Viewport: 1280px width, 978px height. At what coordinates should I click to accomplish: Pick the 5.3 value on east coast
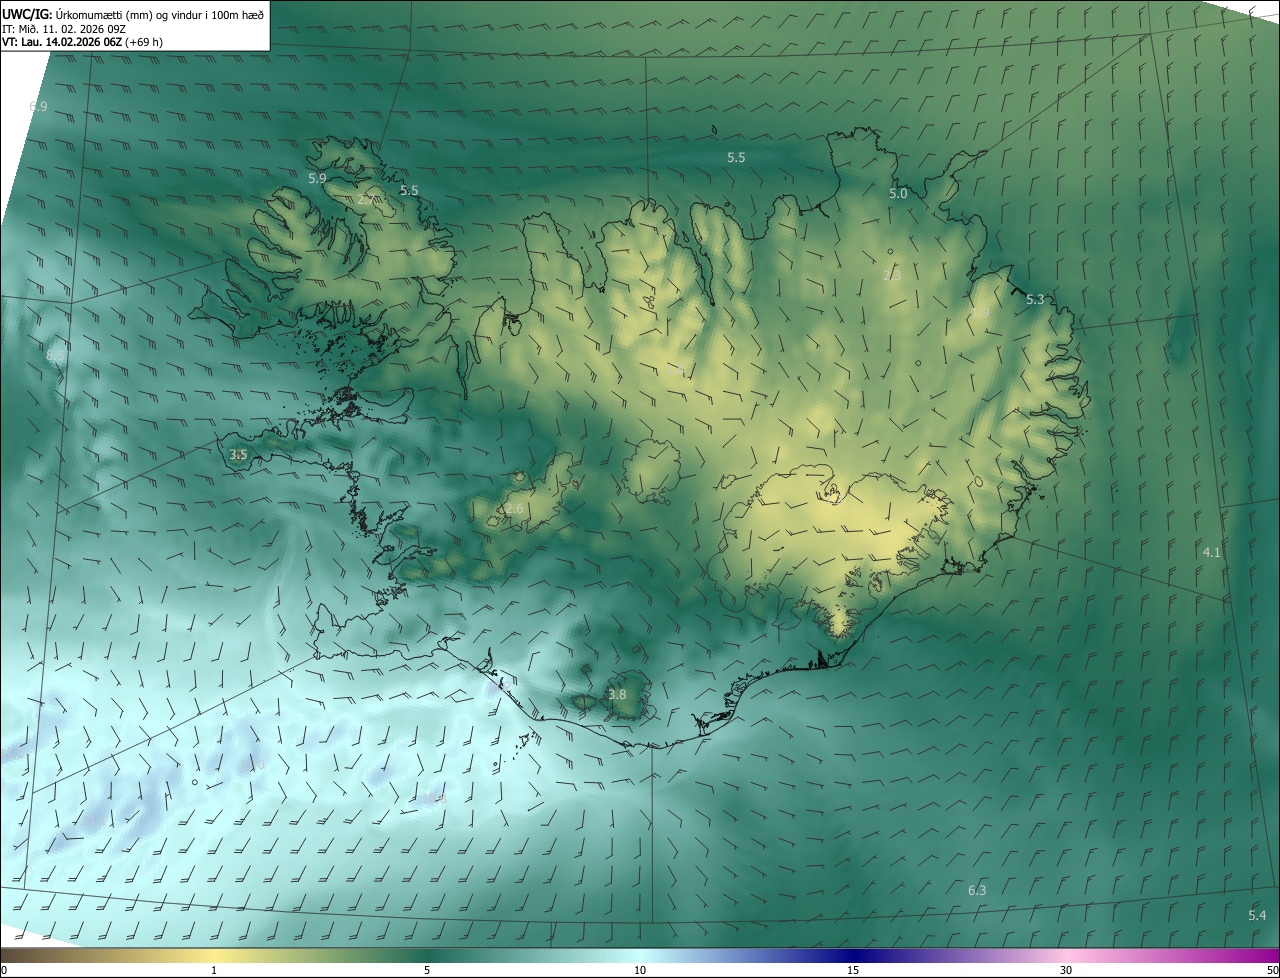click(x=1035, y=299)
